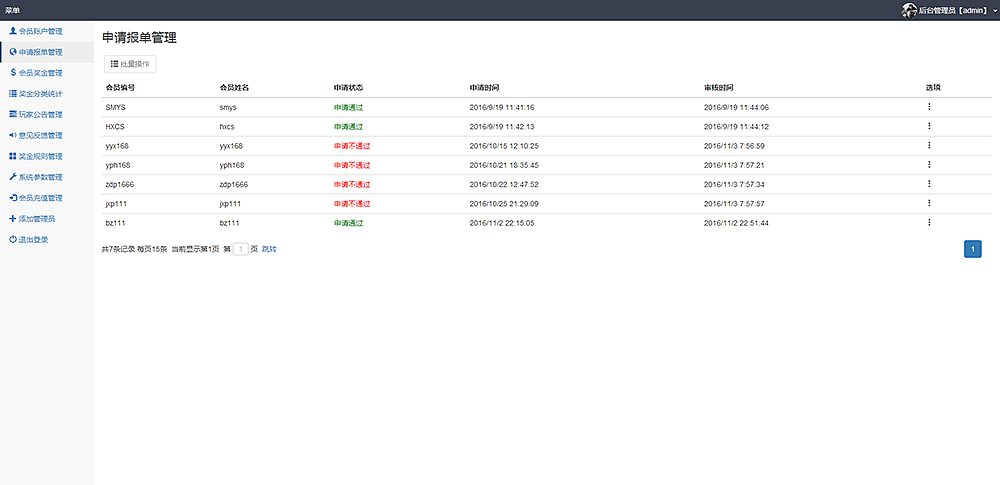
Task: Click the 审核时间 column header
Action: (719, 87)
